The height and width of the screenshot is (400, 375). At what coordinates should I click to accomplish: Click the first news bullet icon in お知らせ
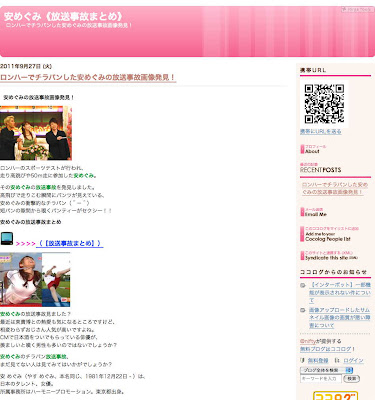[x=303, y=286]
